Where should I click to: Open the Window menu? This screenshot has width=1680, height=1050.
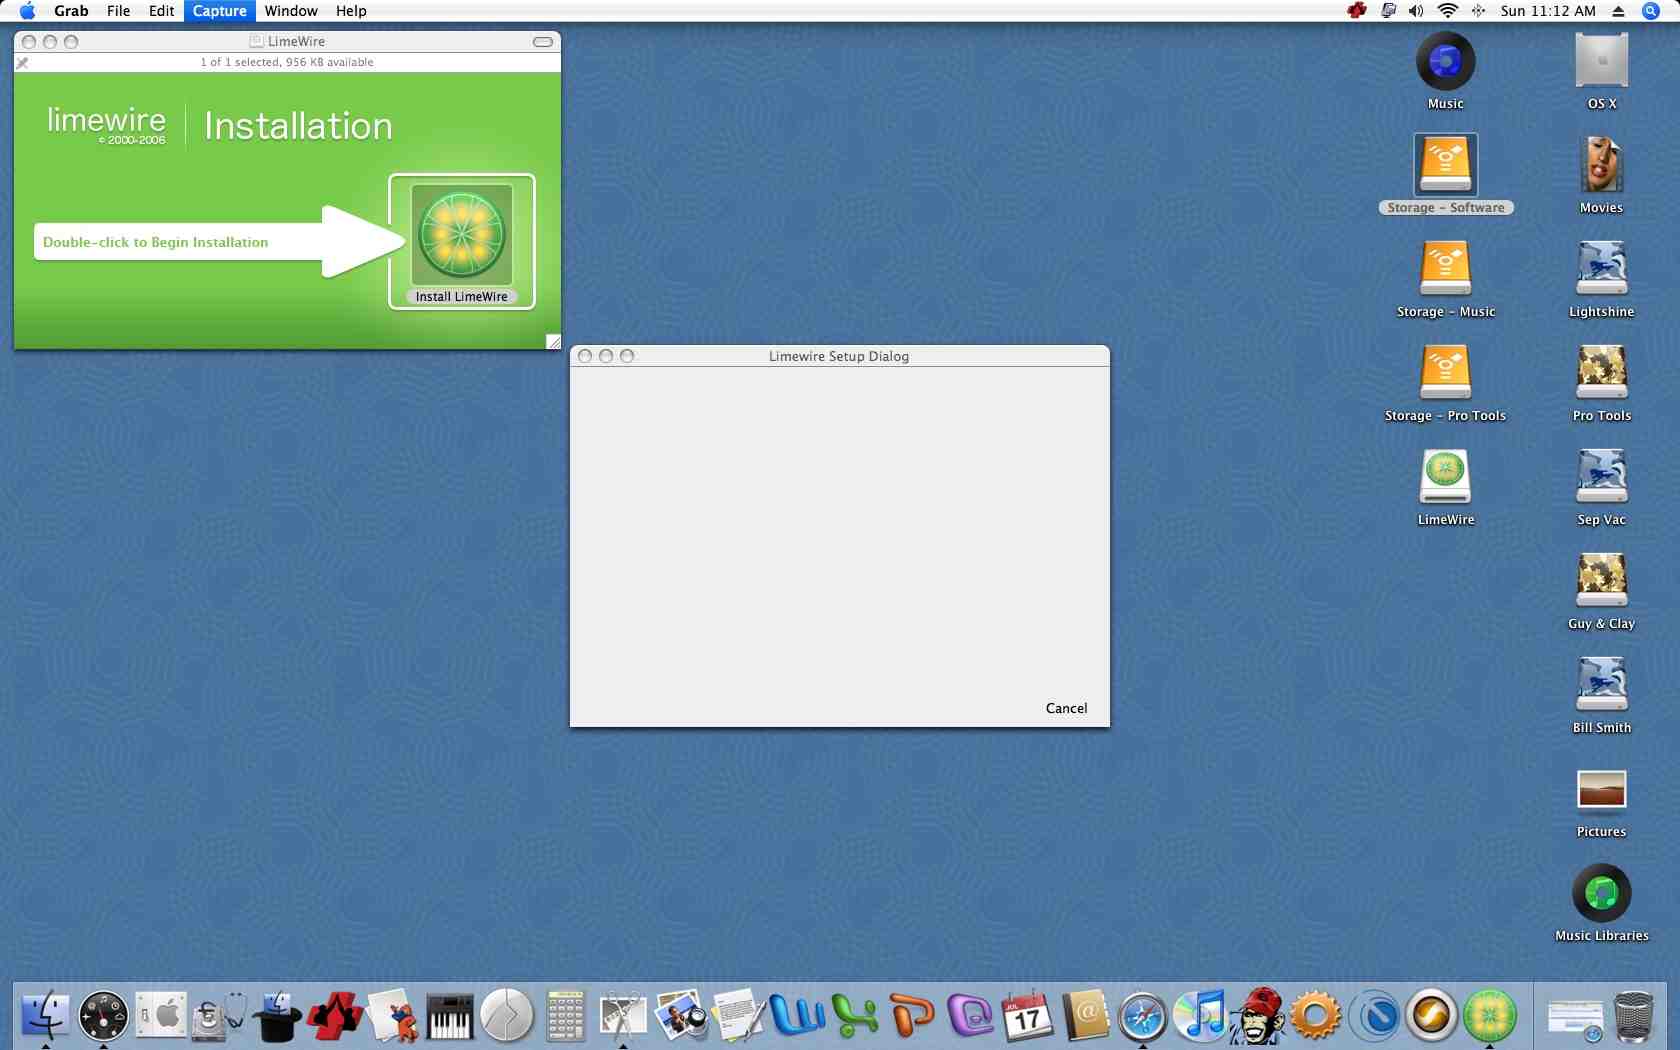[x=291, y=11]
